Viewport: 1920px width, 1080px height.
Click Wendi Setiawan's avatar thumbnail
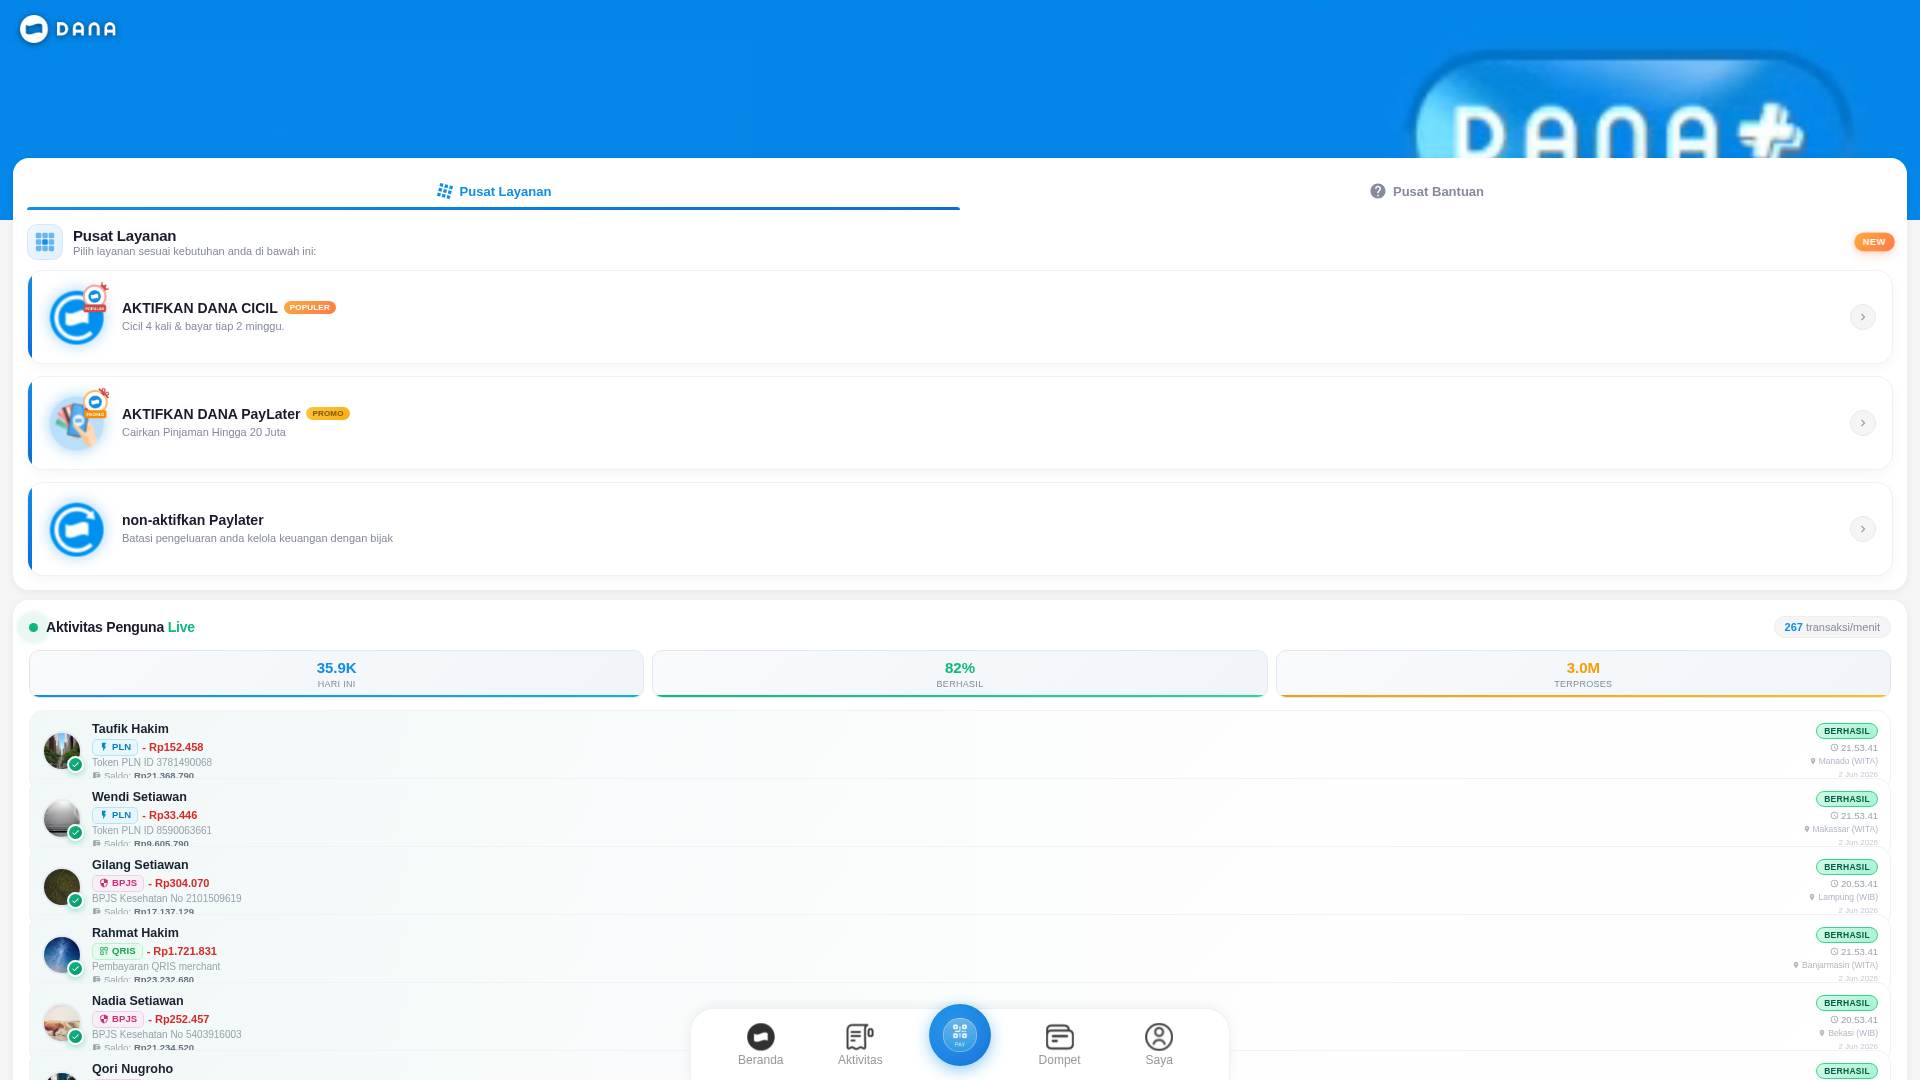click(x=62, y=819)
